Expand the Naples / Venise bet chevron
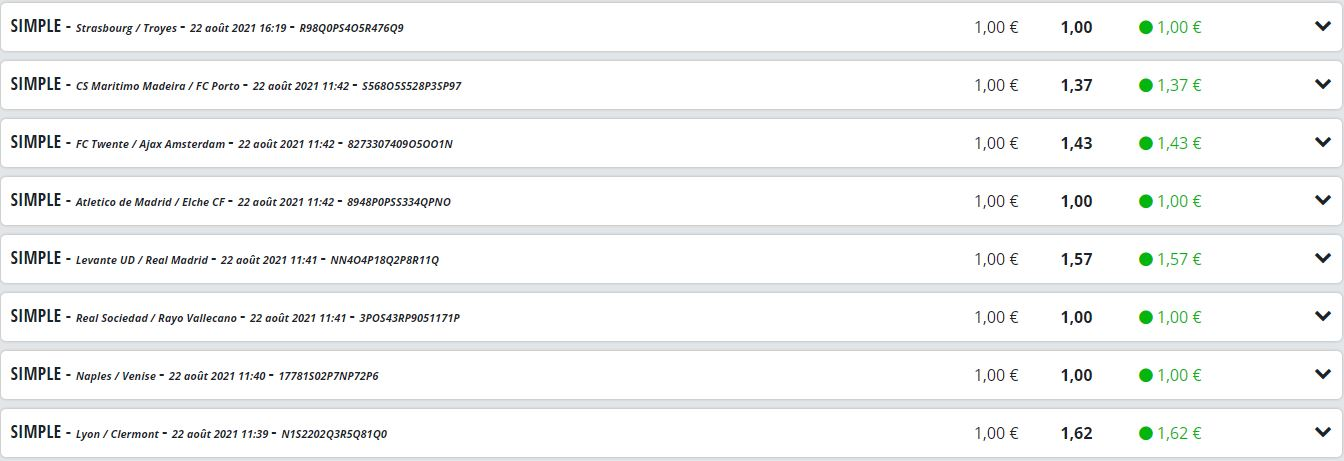Screen dimensions: 1344x461 tap(1322, 375)
